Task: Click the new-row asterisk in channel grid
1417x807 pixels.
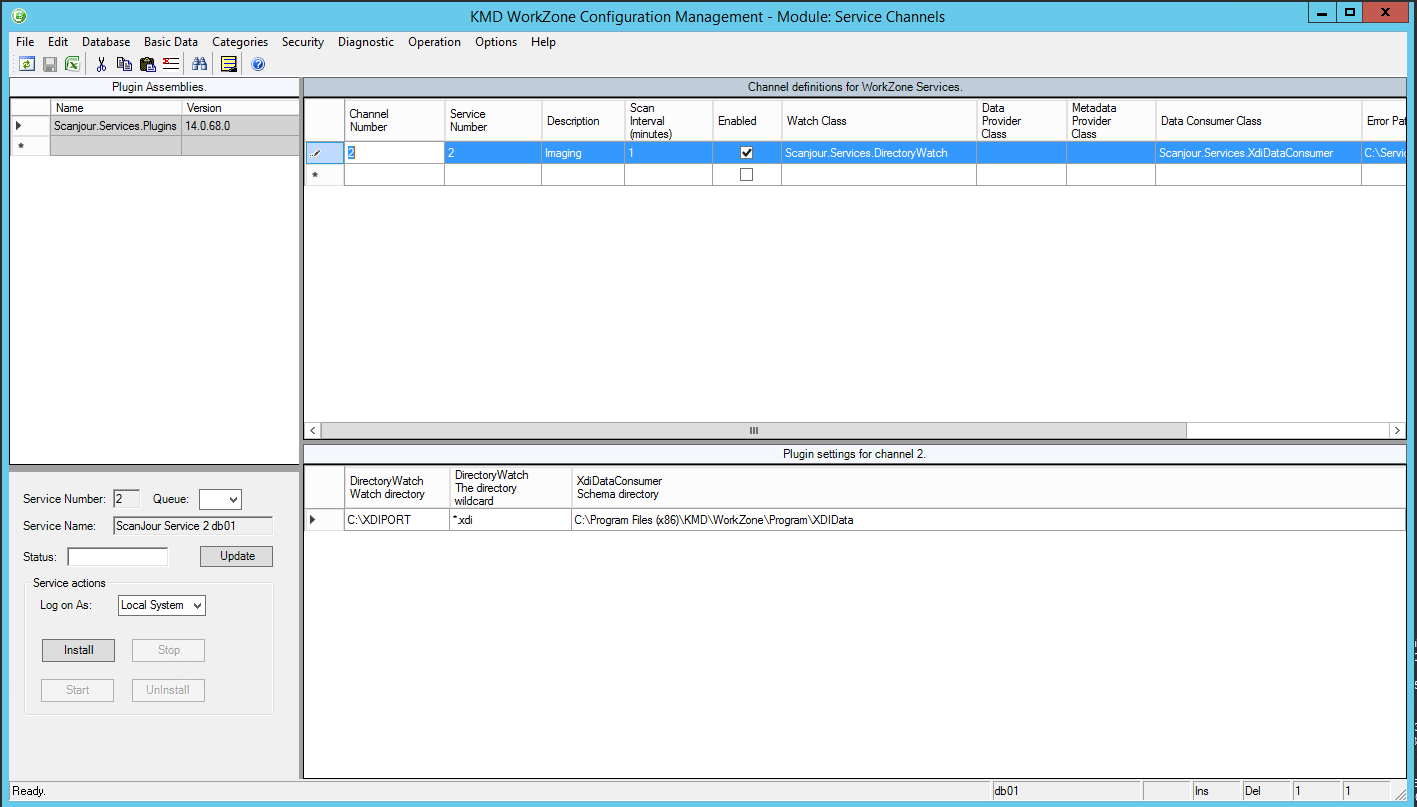Action: pos(316,175)
